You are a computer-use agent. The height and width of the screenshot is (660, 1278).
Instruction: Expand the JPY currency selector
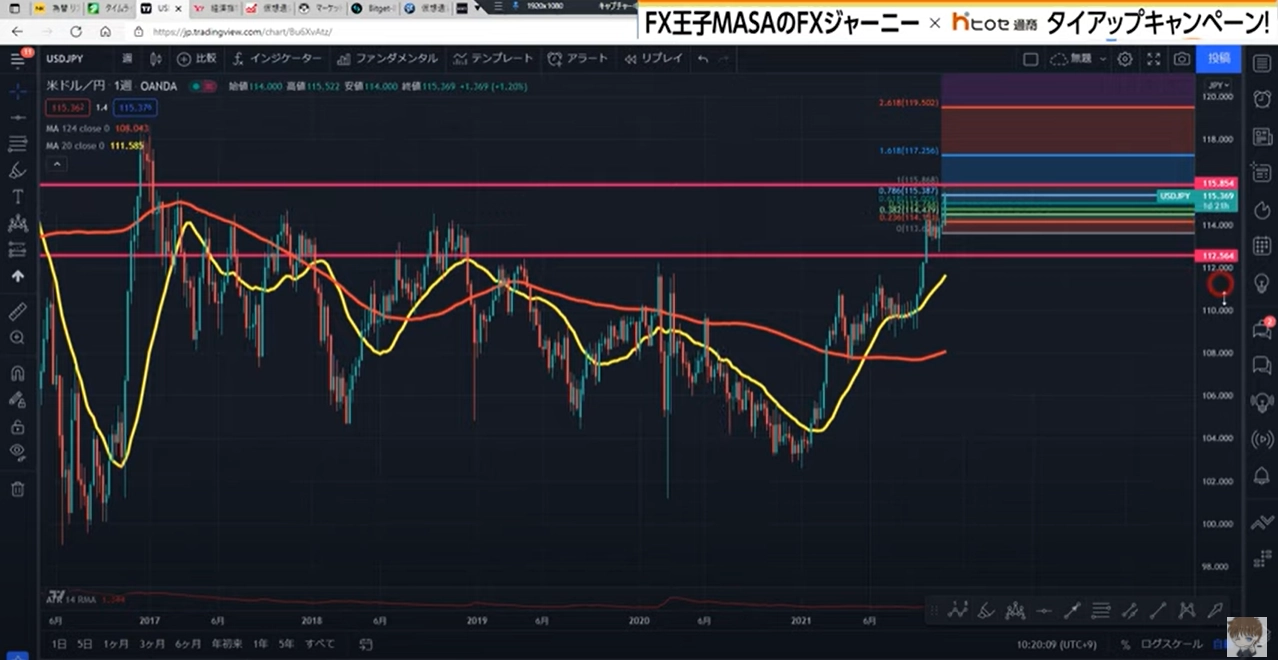[1217, 85]
